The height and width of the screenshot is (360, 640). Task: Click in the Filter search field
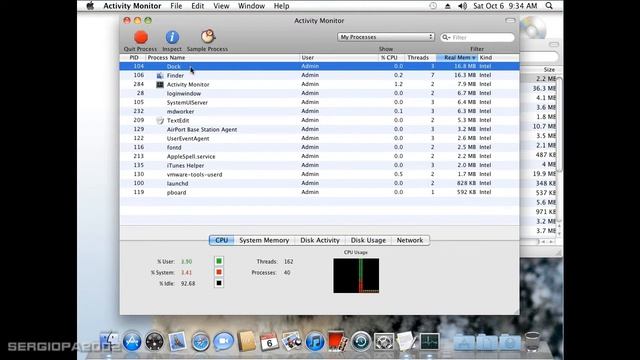[x=478, y=37]
